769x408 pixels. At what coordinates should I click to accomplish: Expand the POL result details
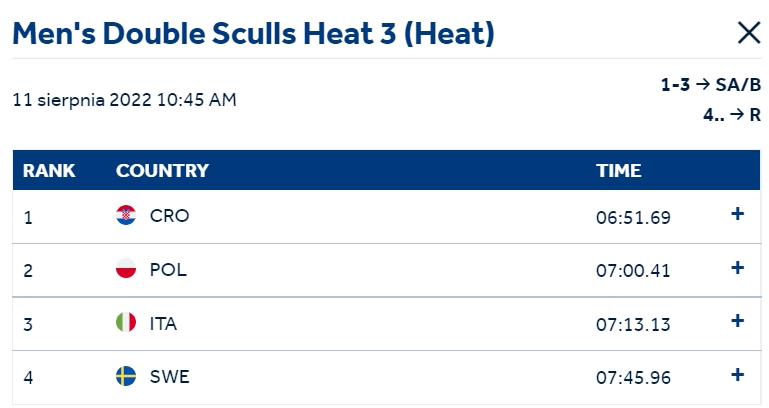pos(737,268)
